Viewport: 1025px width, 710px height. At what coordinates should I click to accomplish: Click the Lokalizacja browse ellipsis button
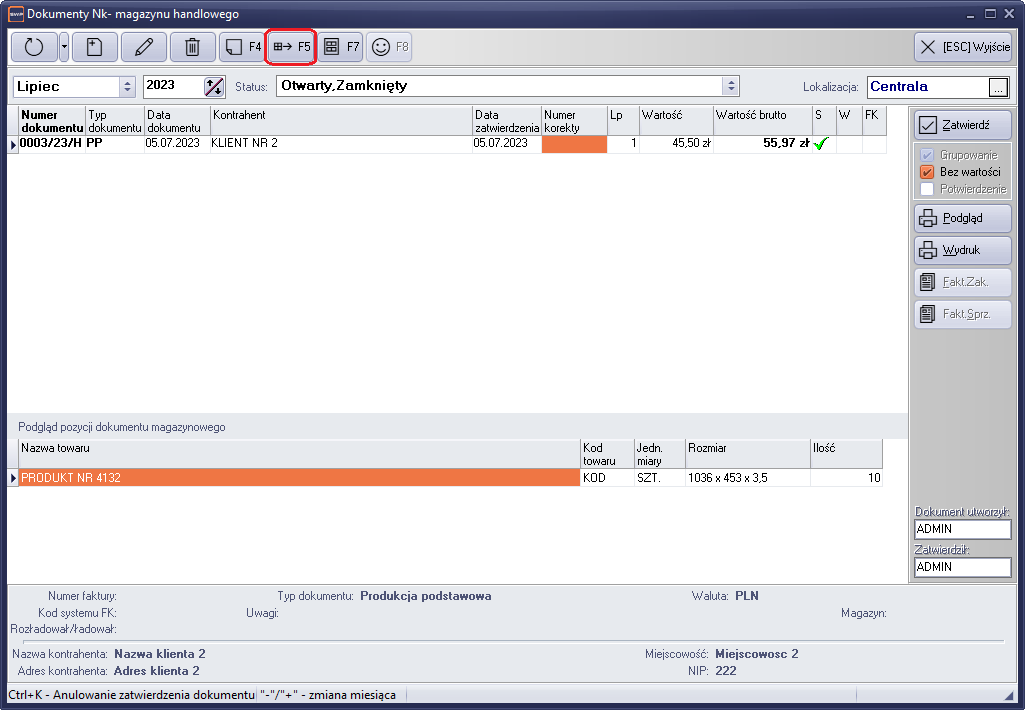[997, 88]
